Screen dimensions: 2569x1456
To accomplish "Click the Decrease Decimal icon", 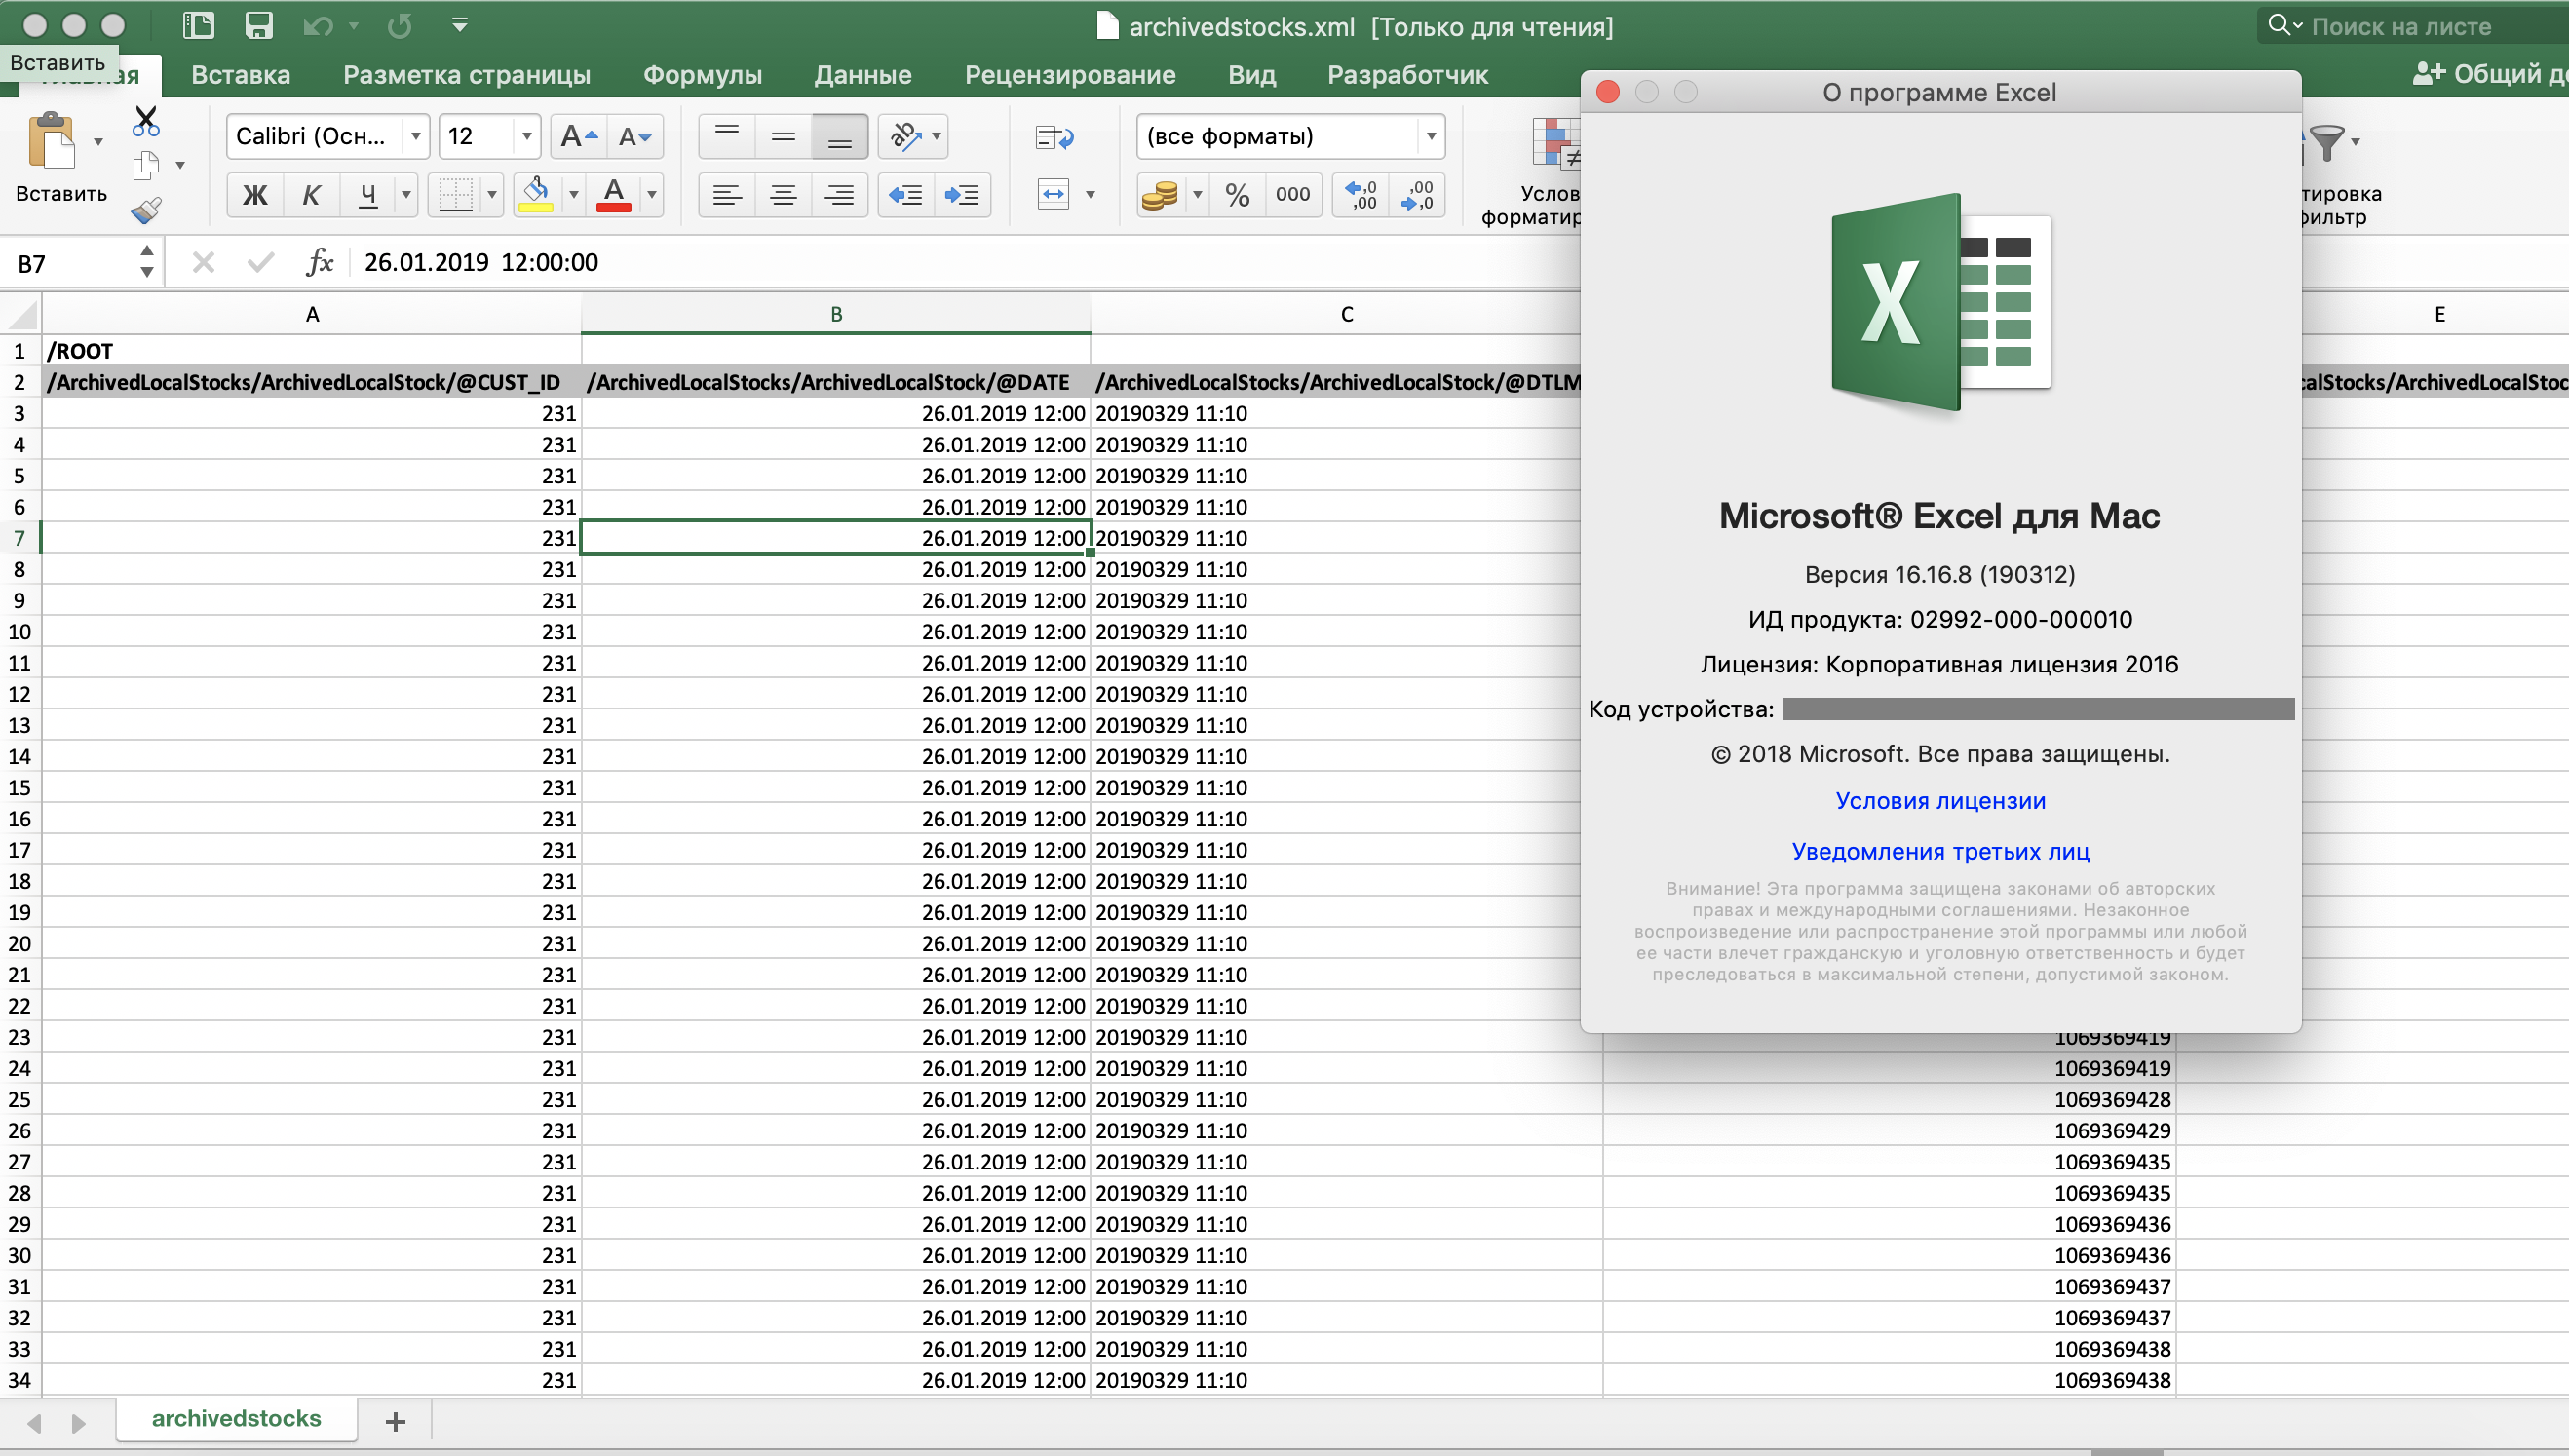I will (x=1417, y=194).
